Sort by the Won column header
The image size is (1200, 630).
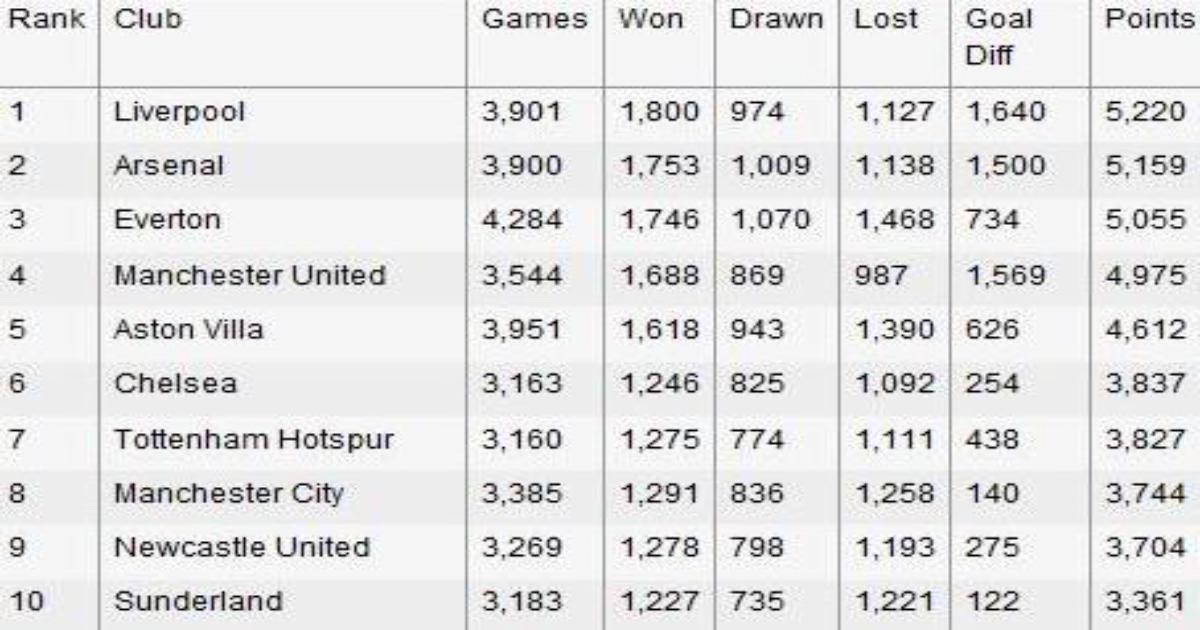651,20
